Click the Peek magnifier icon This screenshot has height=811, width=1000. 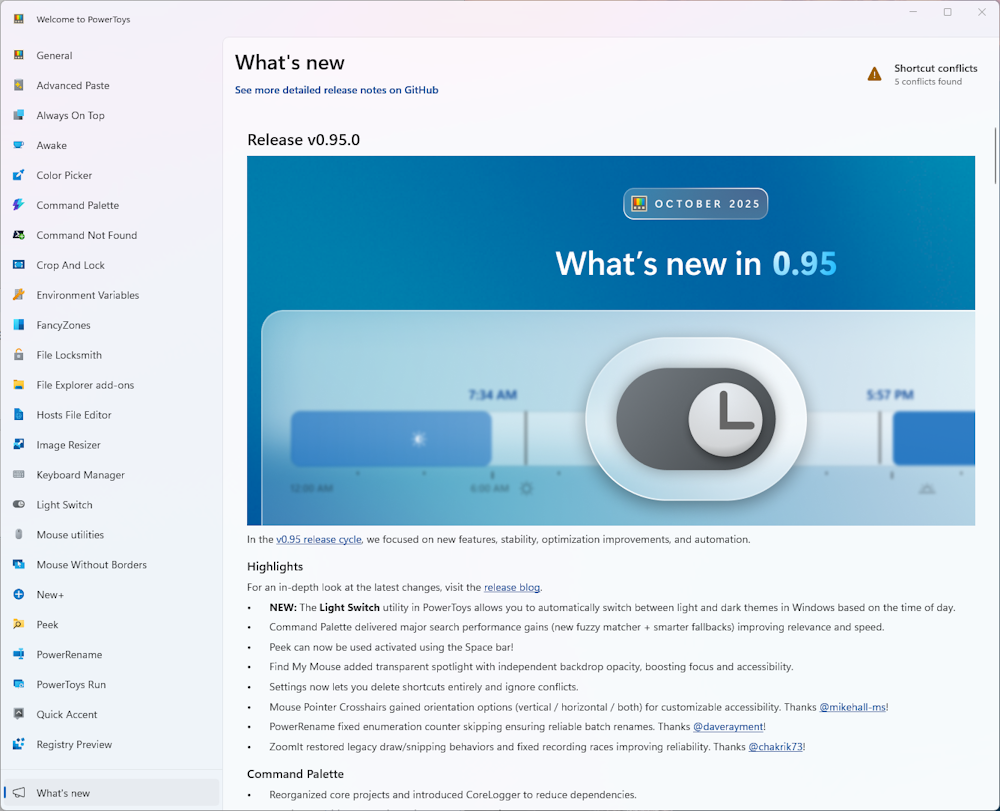pyautogui.click(x=18, y=625)
